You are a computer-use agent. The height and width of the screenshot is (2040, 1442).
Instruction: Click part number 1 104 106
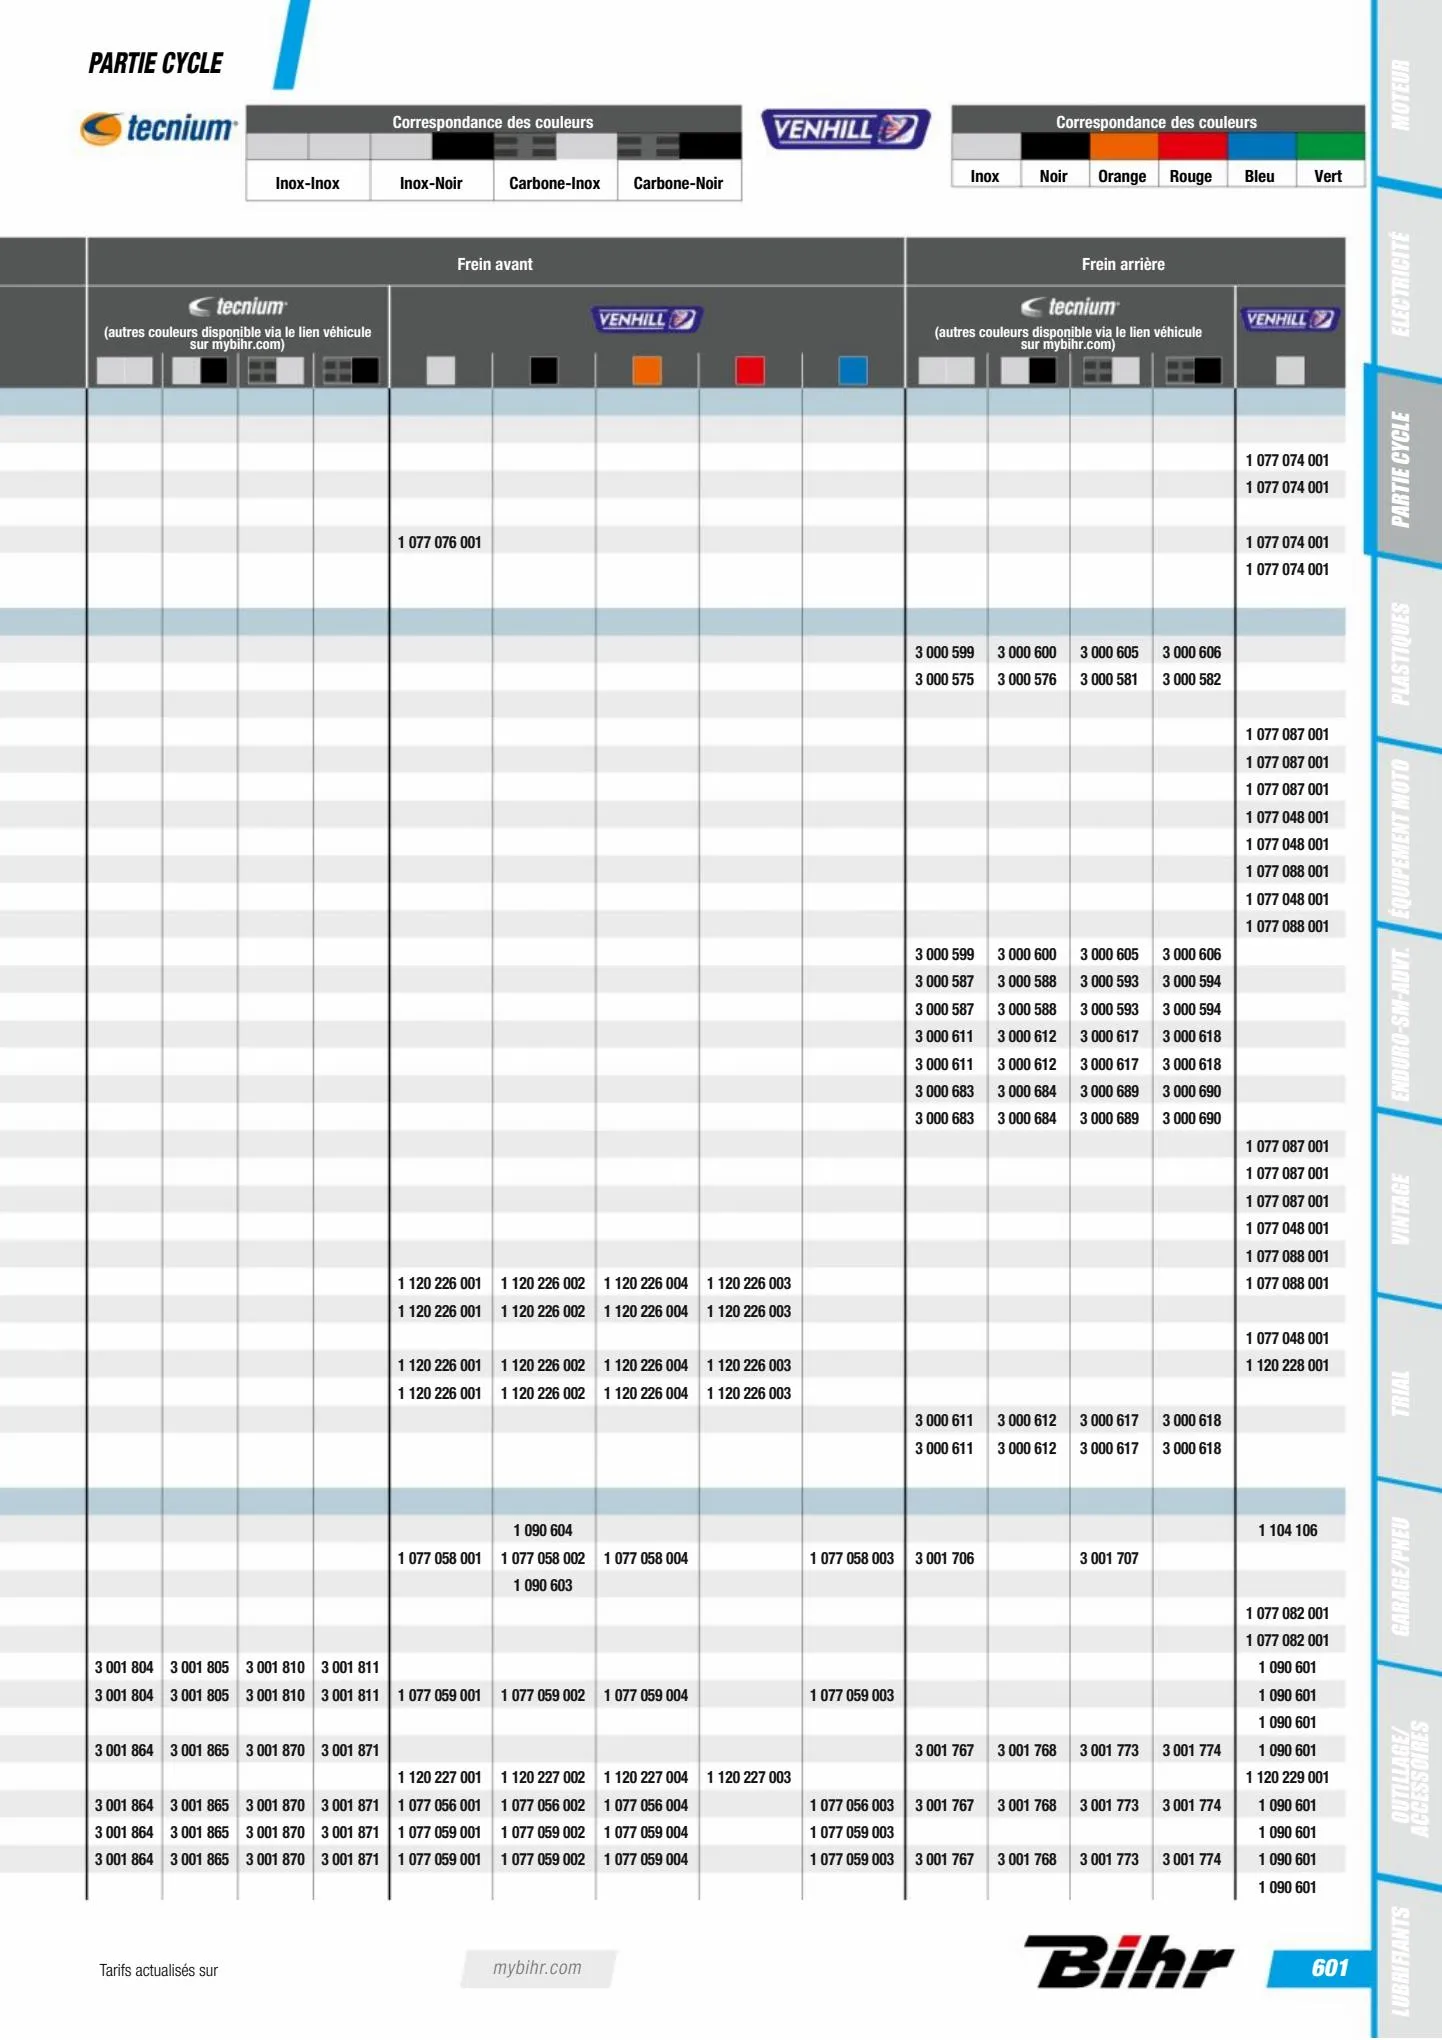pos(1288,1530)
